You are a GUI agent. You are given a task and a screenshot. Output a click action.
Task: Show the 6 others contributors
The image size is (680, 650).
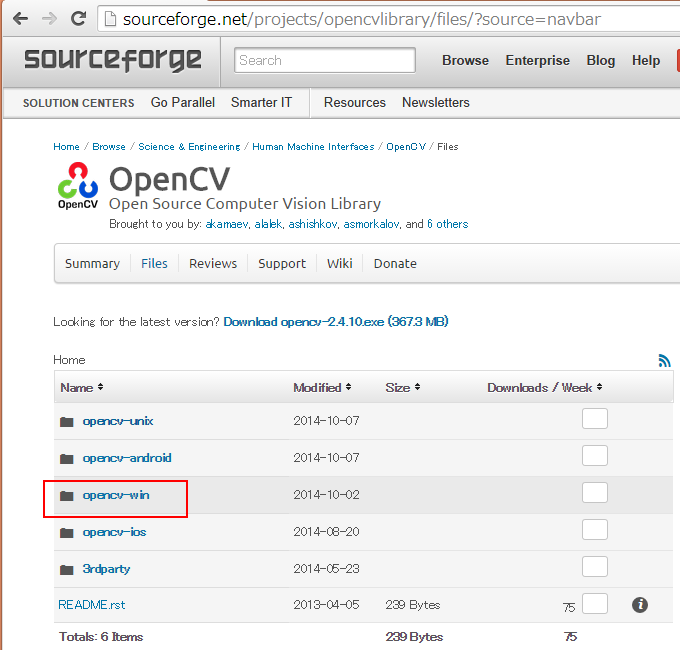point(448,224)
